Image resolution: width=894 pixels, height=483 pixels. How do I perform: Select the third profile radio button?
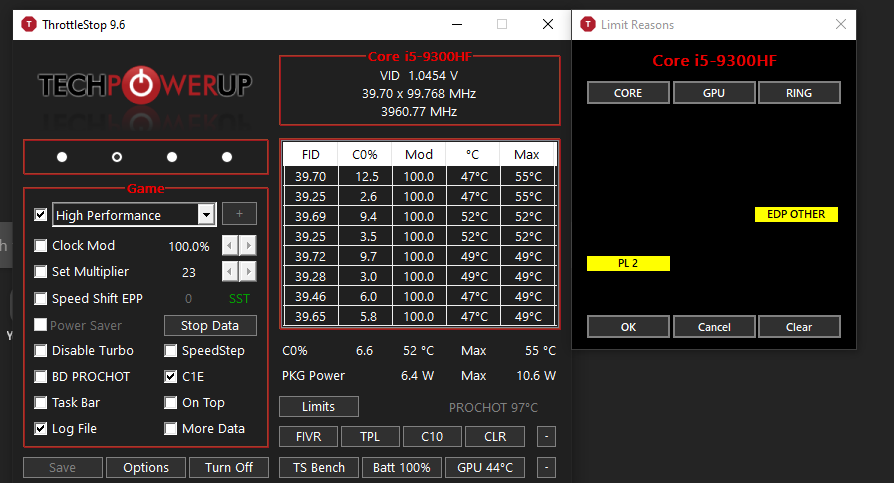pyautogui.click(x=172, y=157)
